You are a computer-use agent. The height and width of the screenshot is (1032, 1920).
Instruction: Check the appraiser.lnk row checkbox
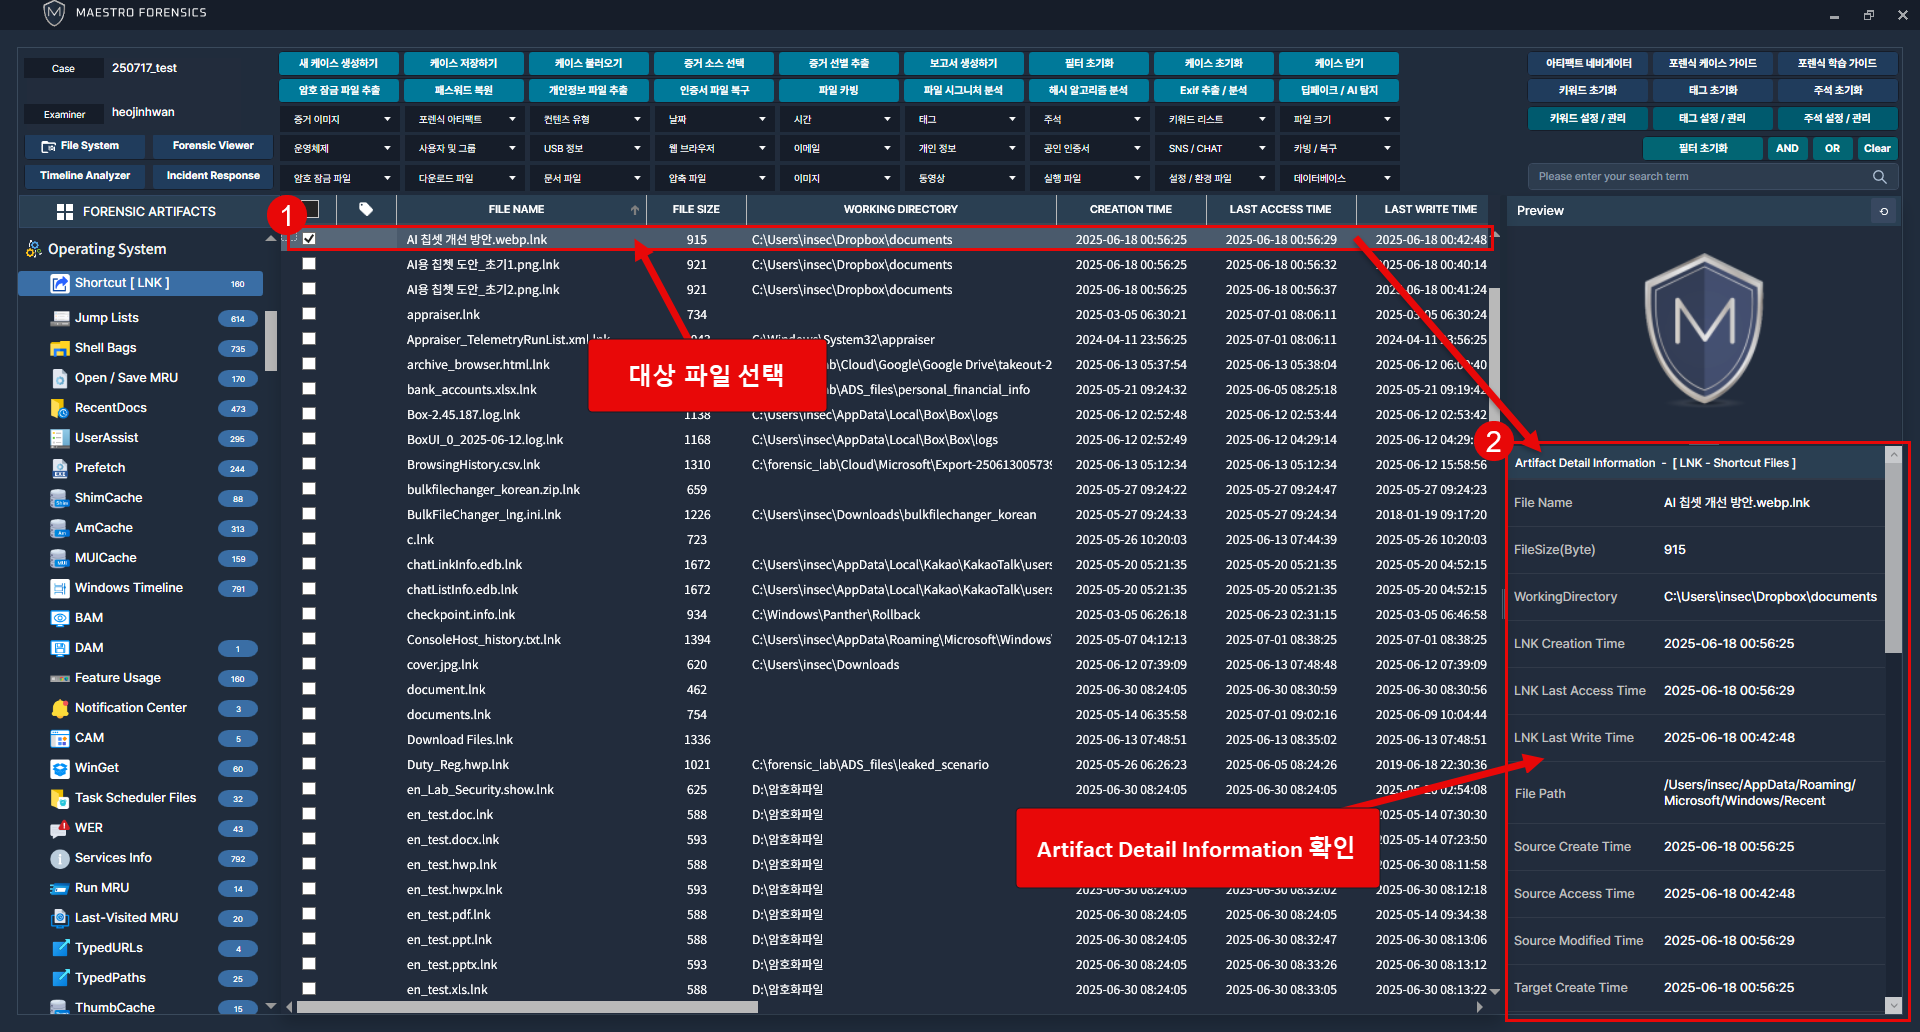pyautogui.click(x=309, y=314)
